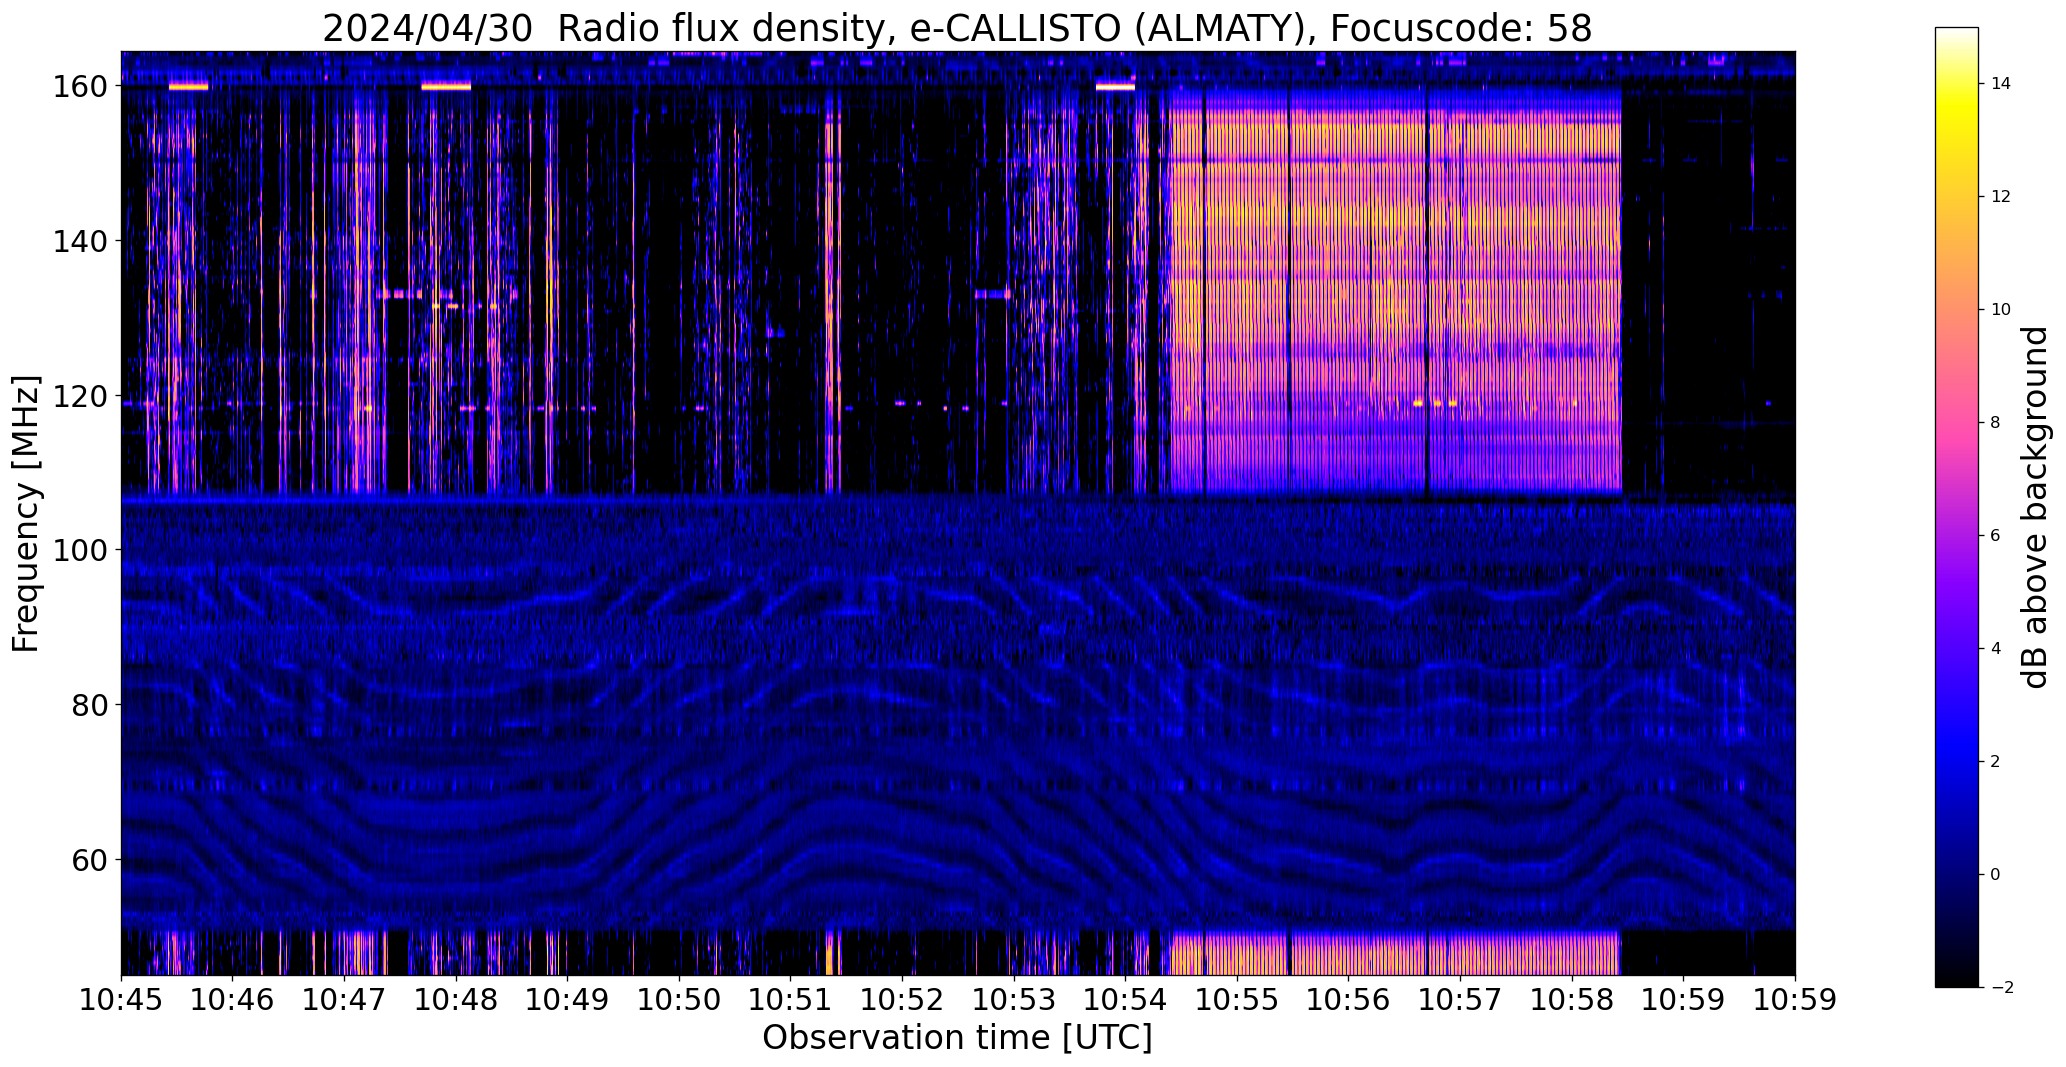This screenshot has width=2066, height=1067.
Task: Click the 10:52 time tick label
Action: [x=902, y=999]
